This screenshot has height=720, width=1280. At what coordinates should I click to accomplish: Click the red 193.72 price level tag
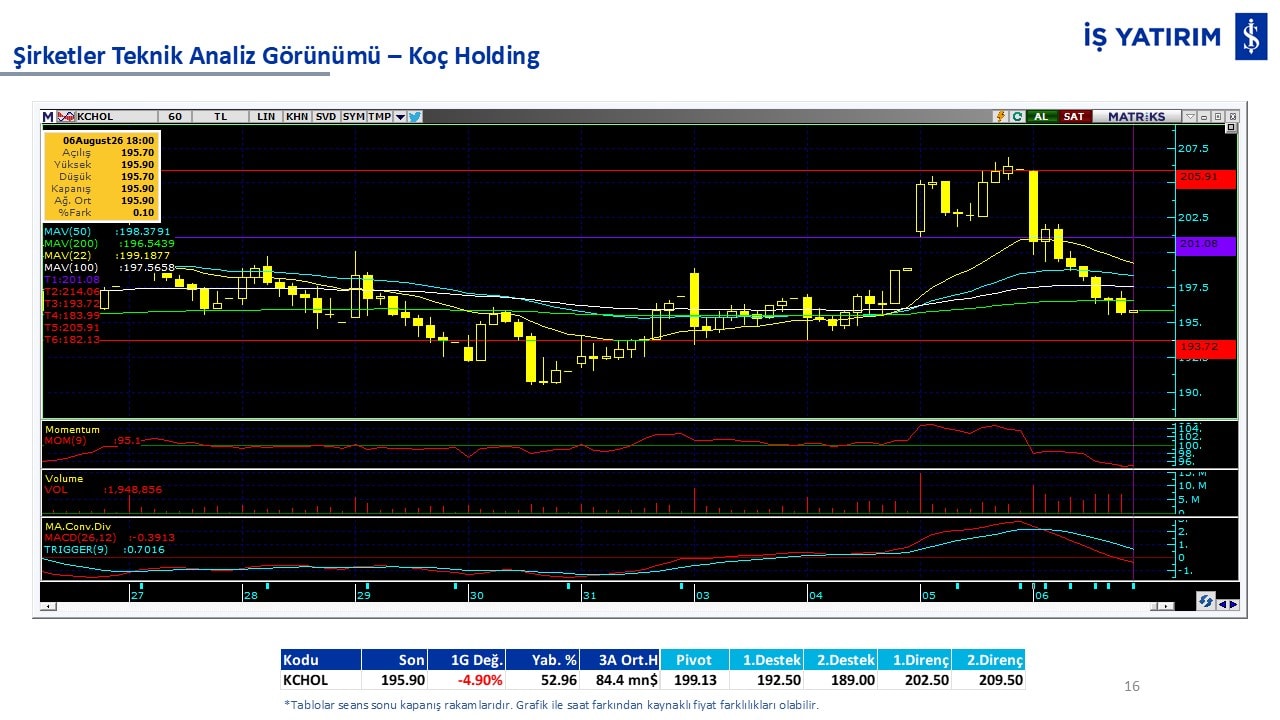point(1207,349)
